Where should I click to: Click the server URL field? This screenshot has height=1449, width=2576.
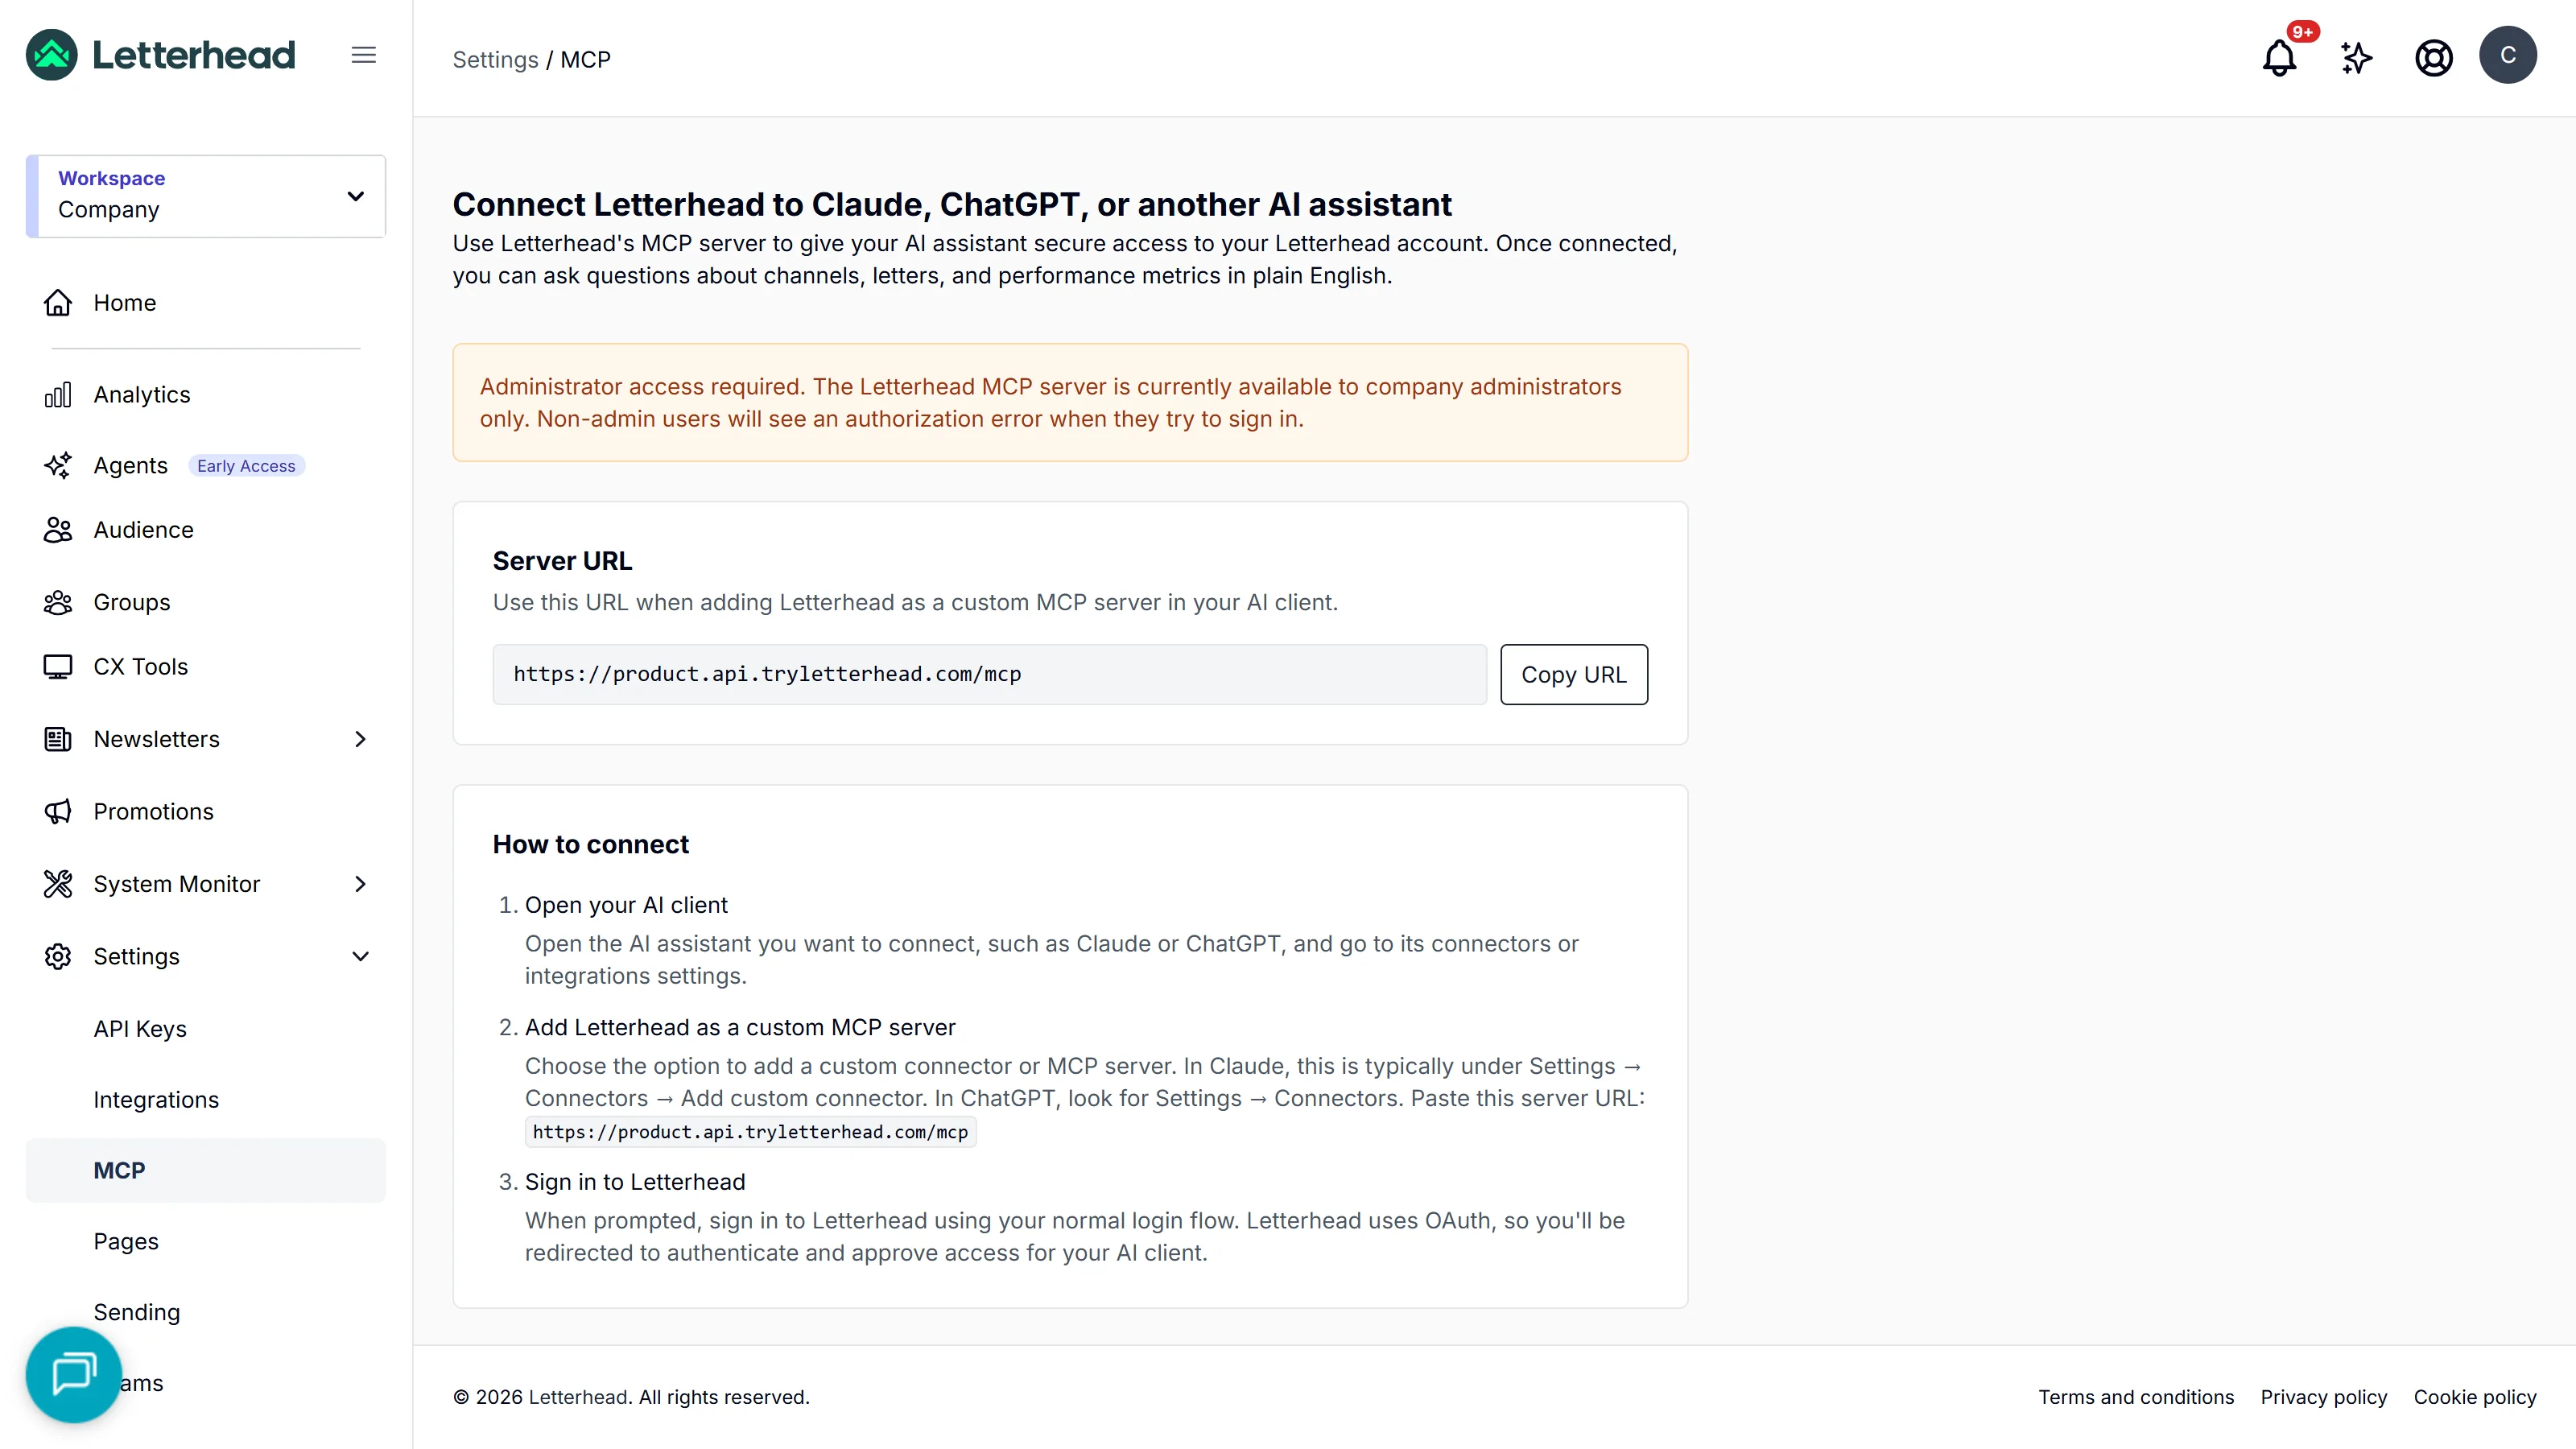[x=989, y=675]
